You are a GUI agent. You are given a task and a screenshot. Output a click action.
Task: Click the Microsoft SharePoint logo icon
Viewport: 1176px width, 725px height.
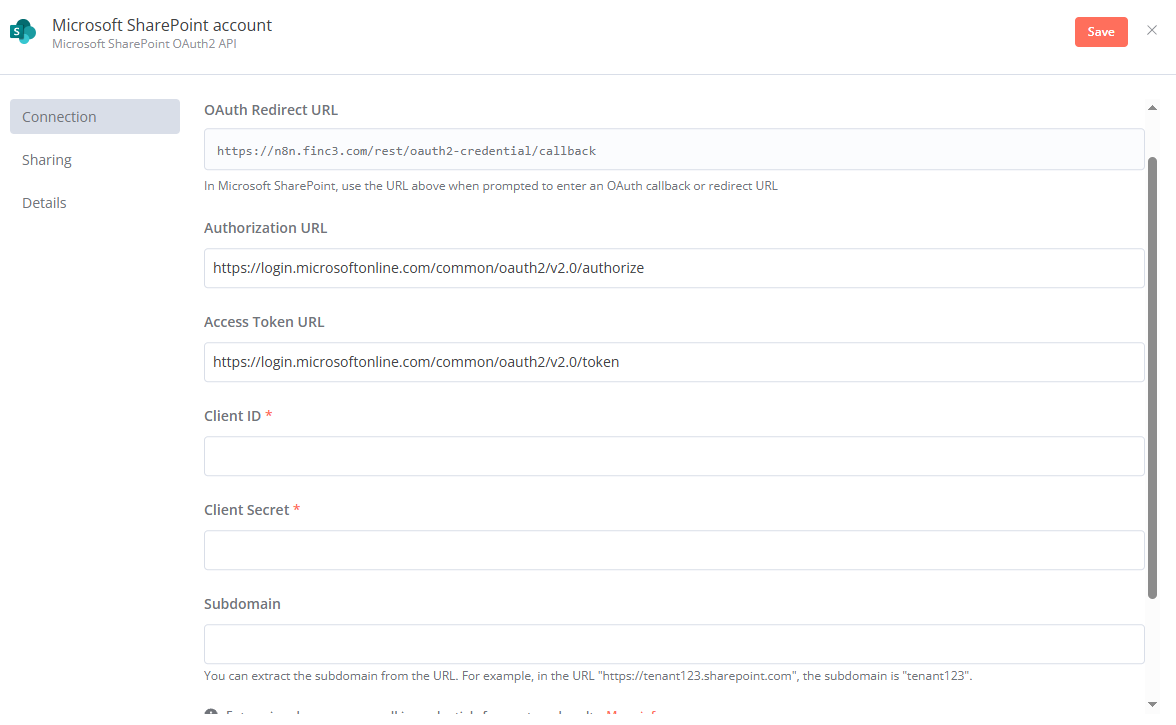point(22,31)
